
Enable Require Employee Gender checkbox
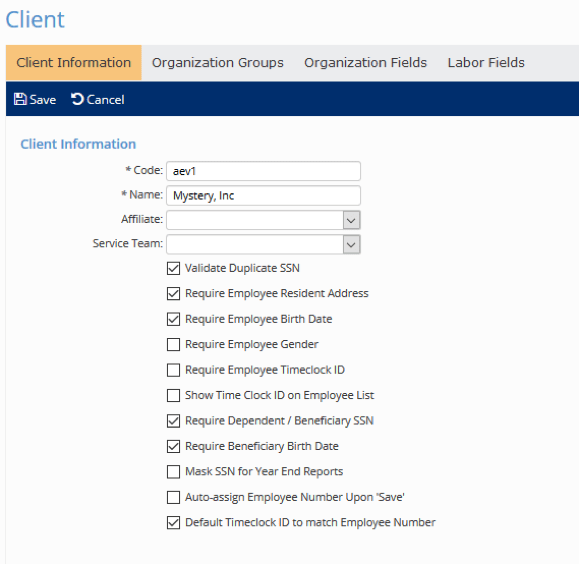(174, 345)
